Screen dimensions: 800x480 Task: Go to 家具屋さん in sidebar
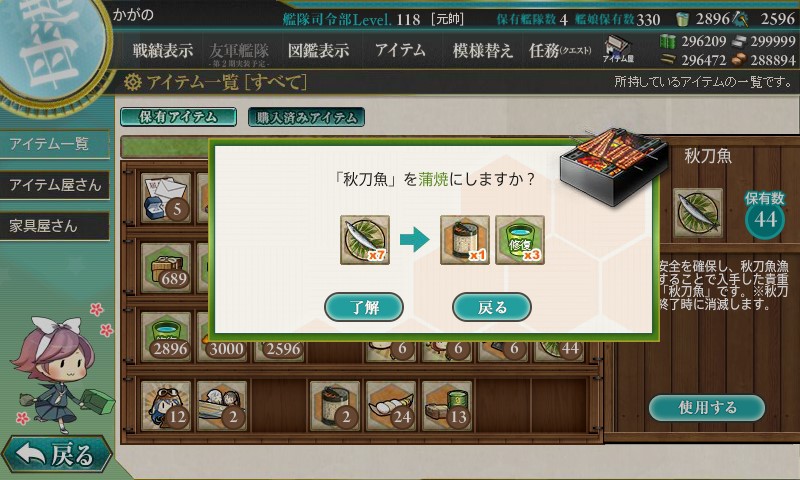coord(55,226)
